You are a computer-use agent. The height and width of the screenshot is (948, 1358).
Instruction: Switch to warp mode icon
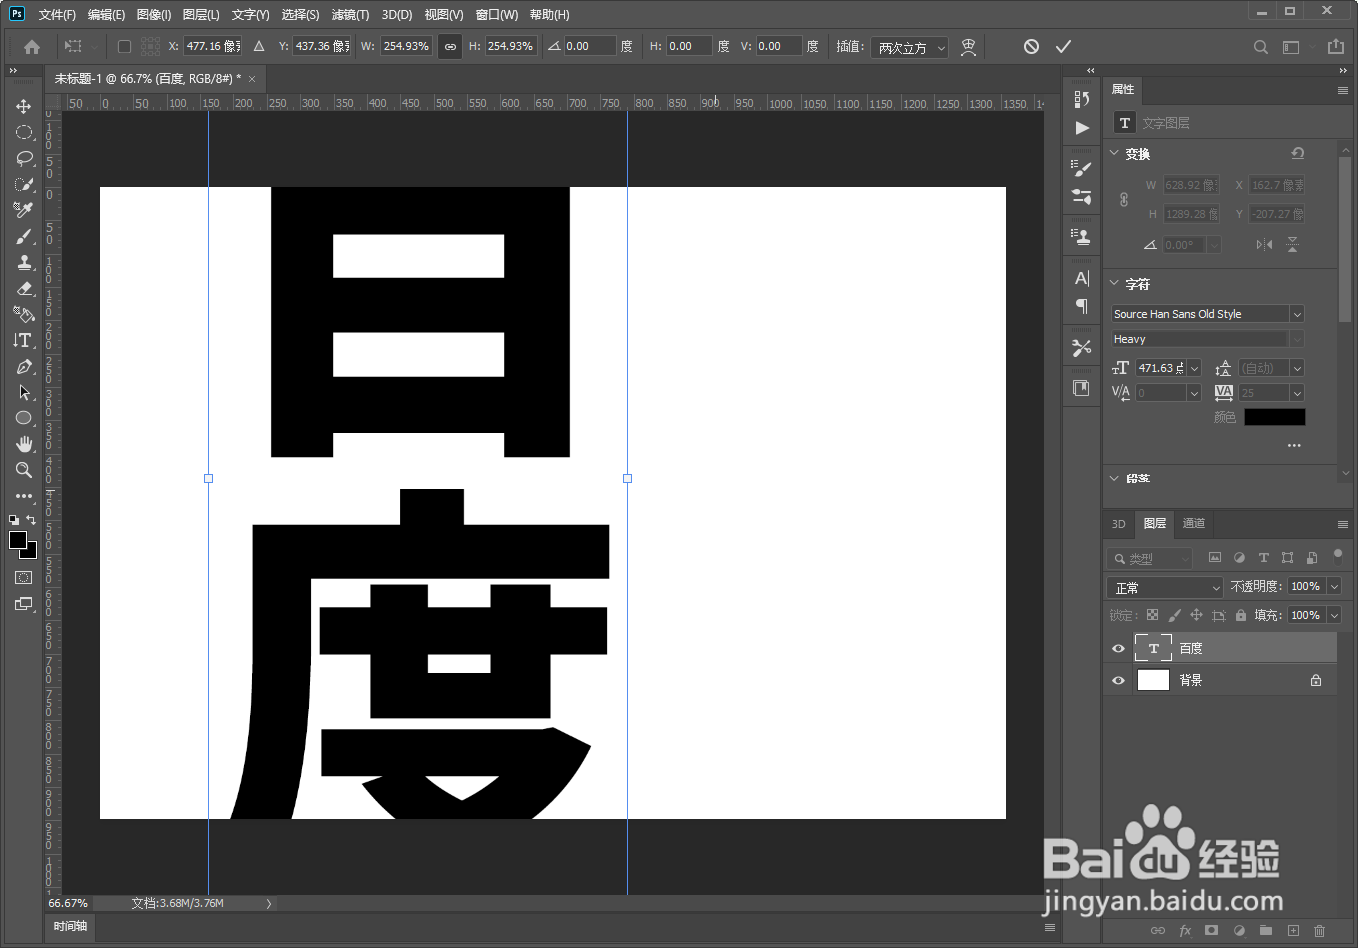coord(968,46)
